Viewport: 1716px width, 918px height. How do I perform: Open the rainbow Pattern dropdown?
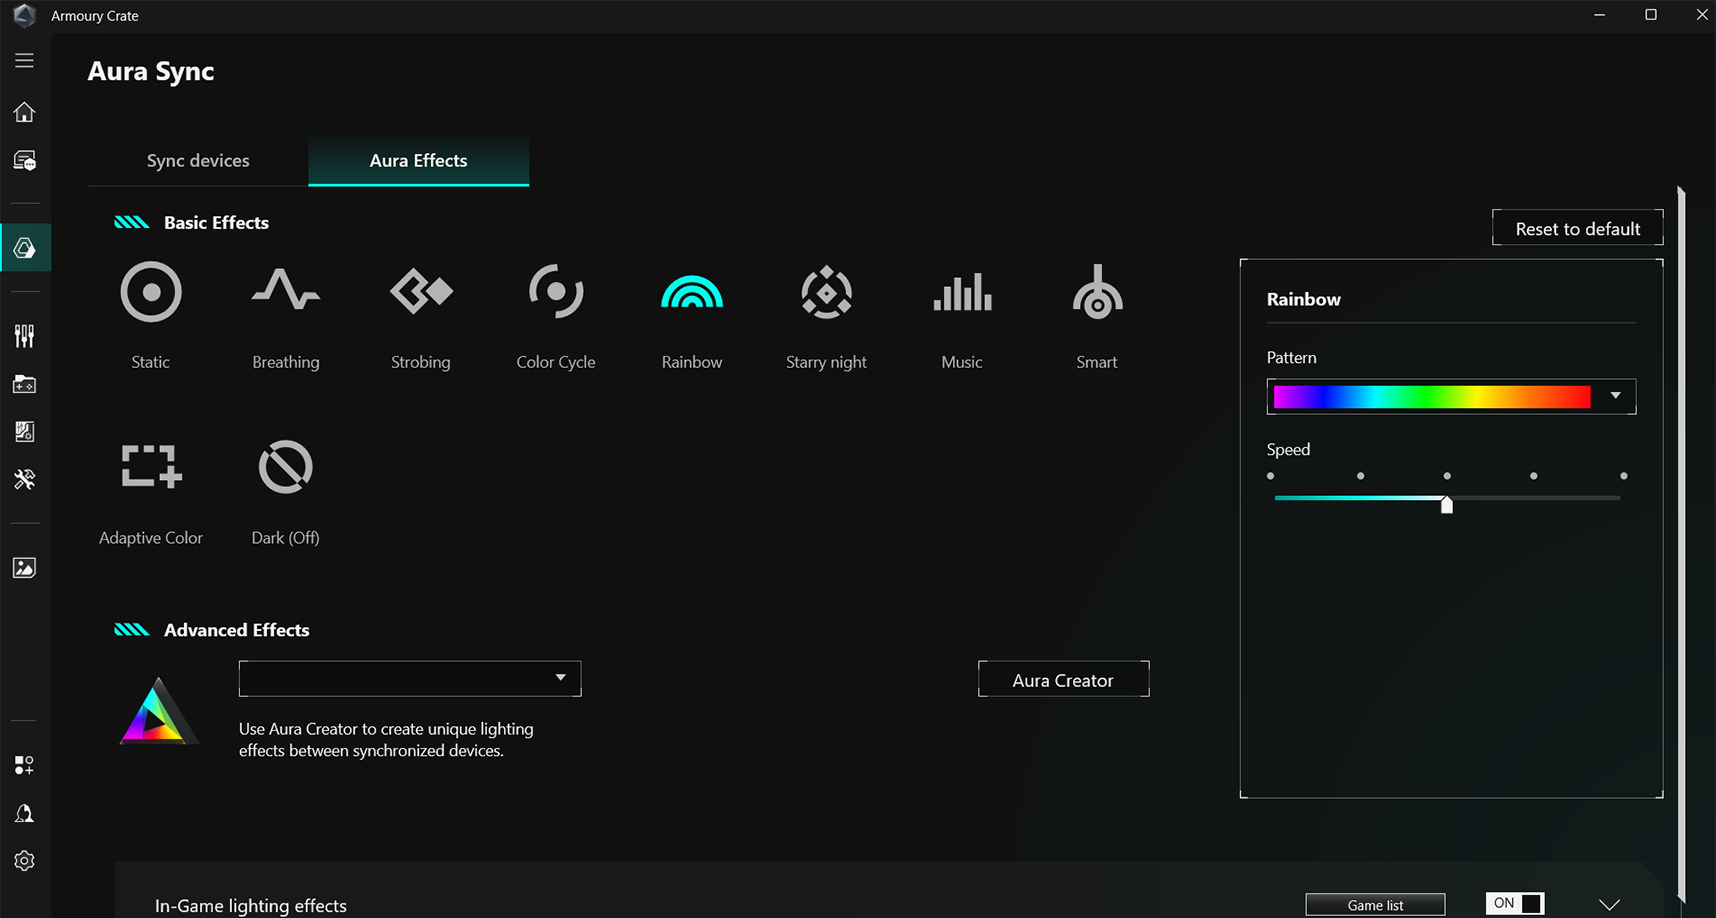pyautogui.click(x=1614, y=396)
